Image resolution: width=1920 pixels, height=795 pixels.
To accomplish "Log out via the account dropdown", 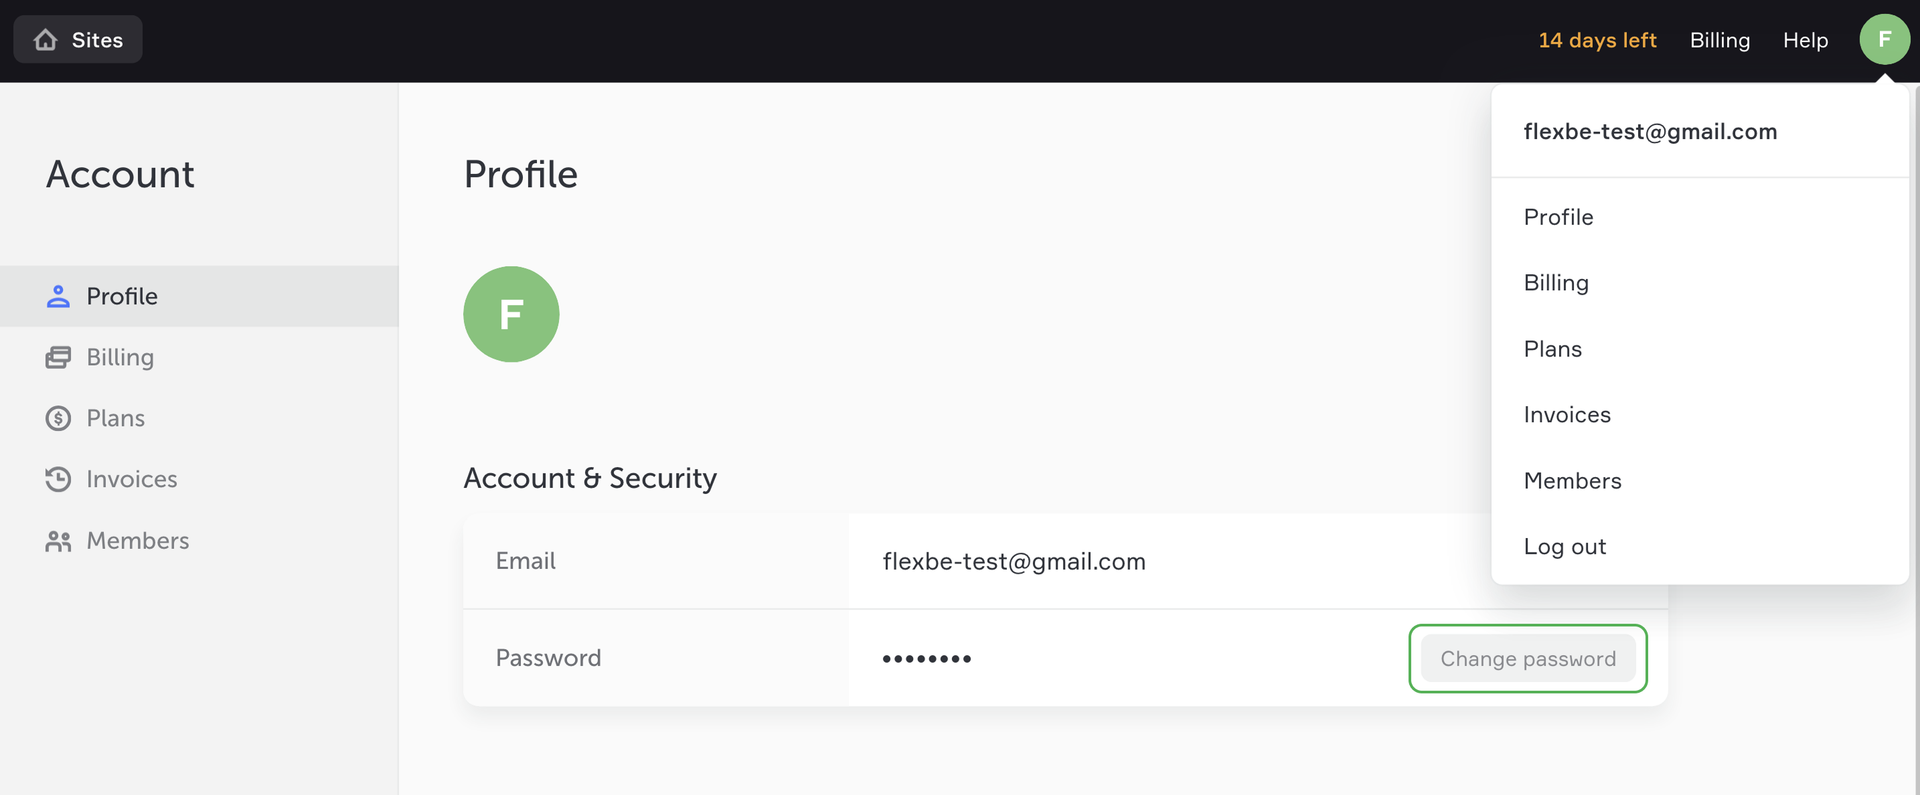I will point(1565,547).
